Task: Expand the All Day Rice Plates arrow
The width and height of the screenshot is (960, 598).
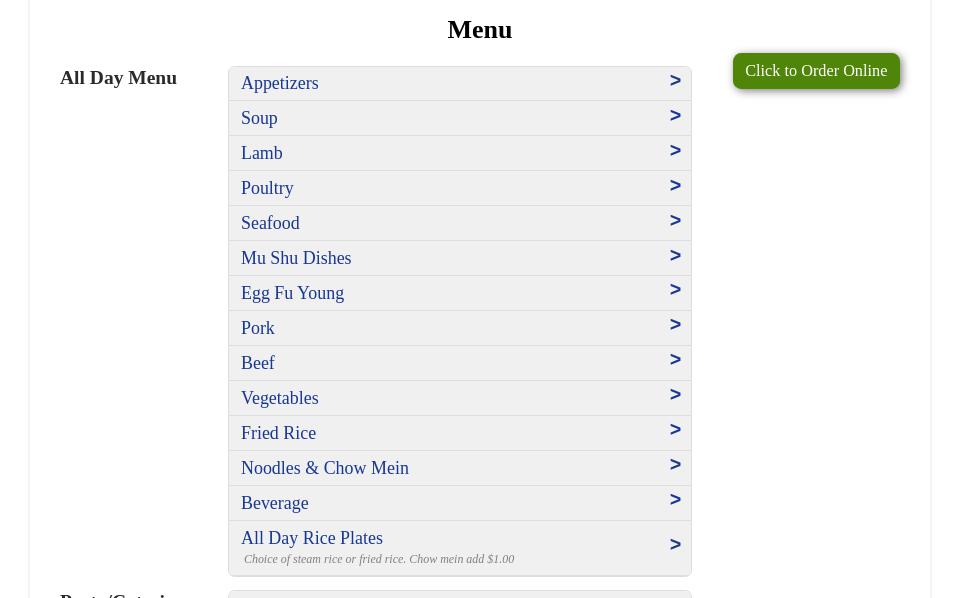Action: [675, 544]
